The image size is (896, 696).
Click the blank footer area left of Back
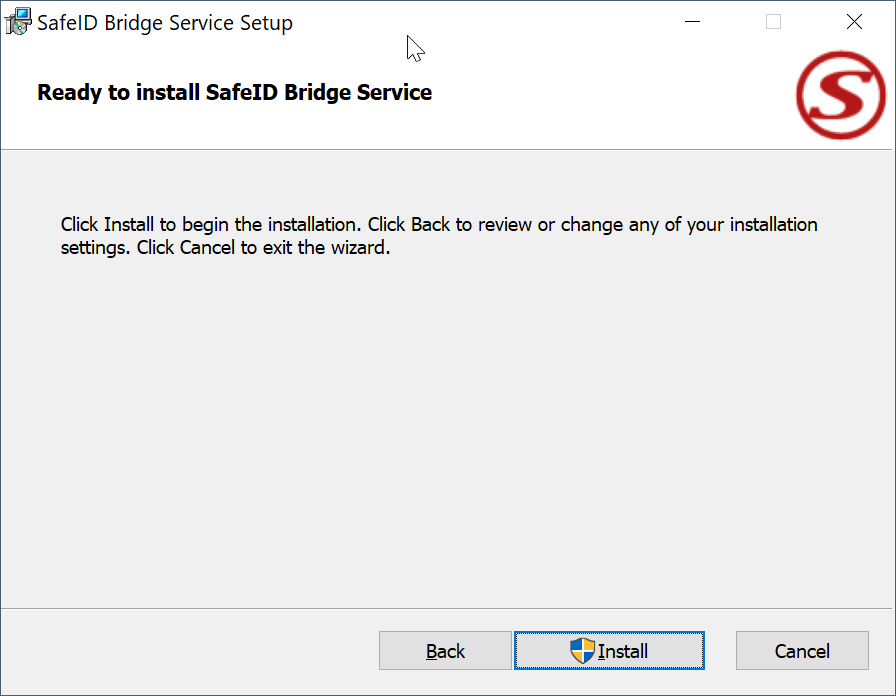click(190, 651)
